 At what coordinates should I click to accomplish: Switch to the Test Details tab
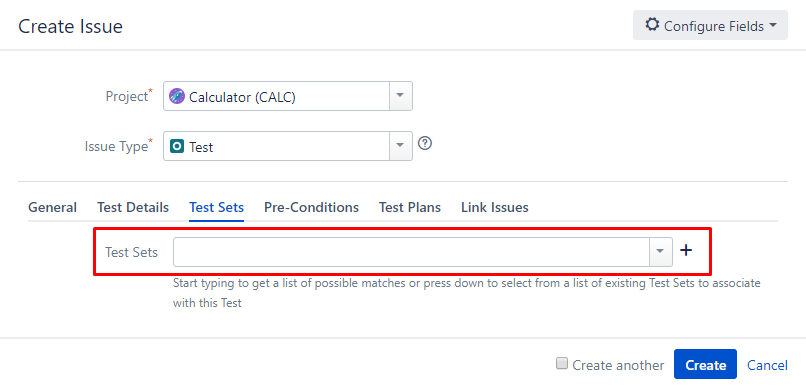pos(133,208)
